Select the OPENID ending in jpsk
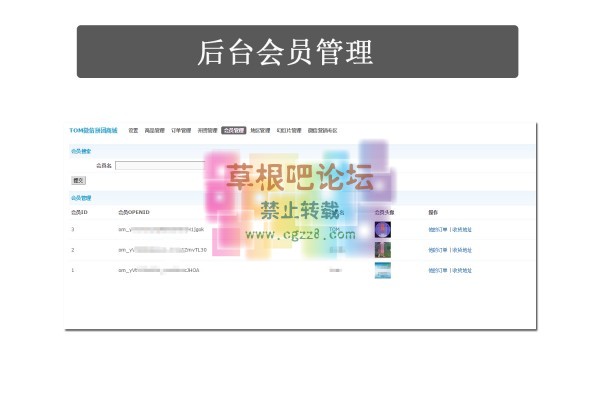The height and width of the screenshot is (400, 600). pyautogui.click(x=161, y=230)
